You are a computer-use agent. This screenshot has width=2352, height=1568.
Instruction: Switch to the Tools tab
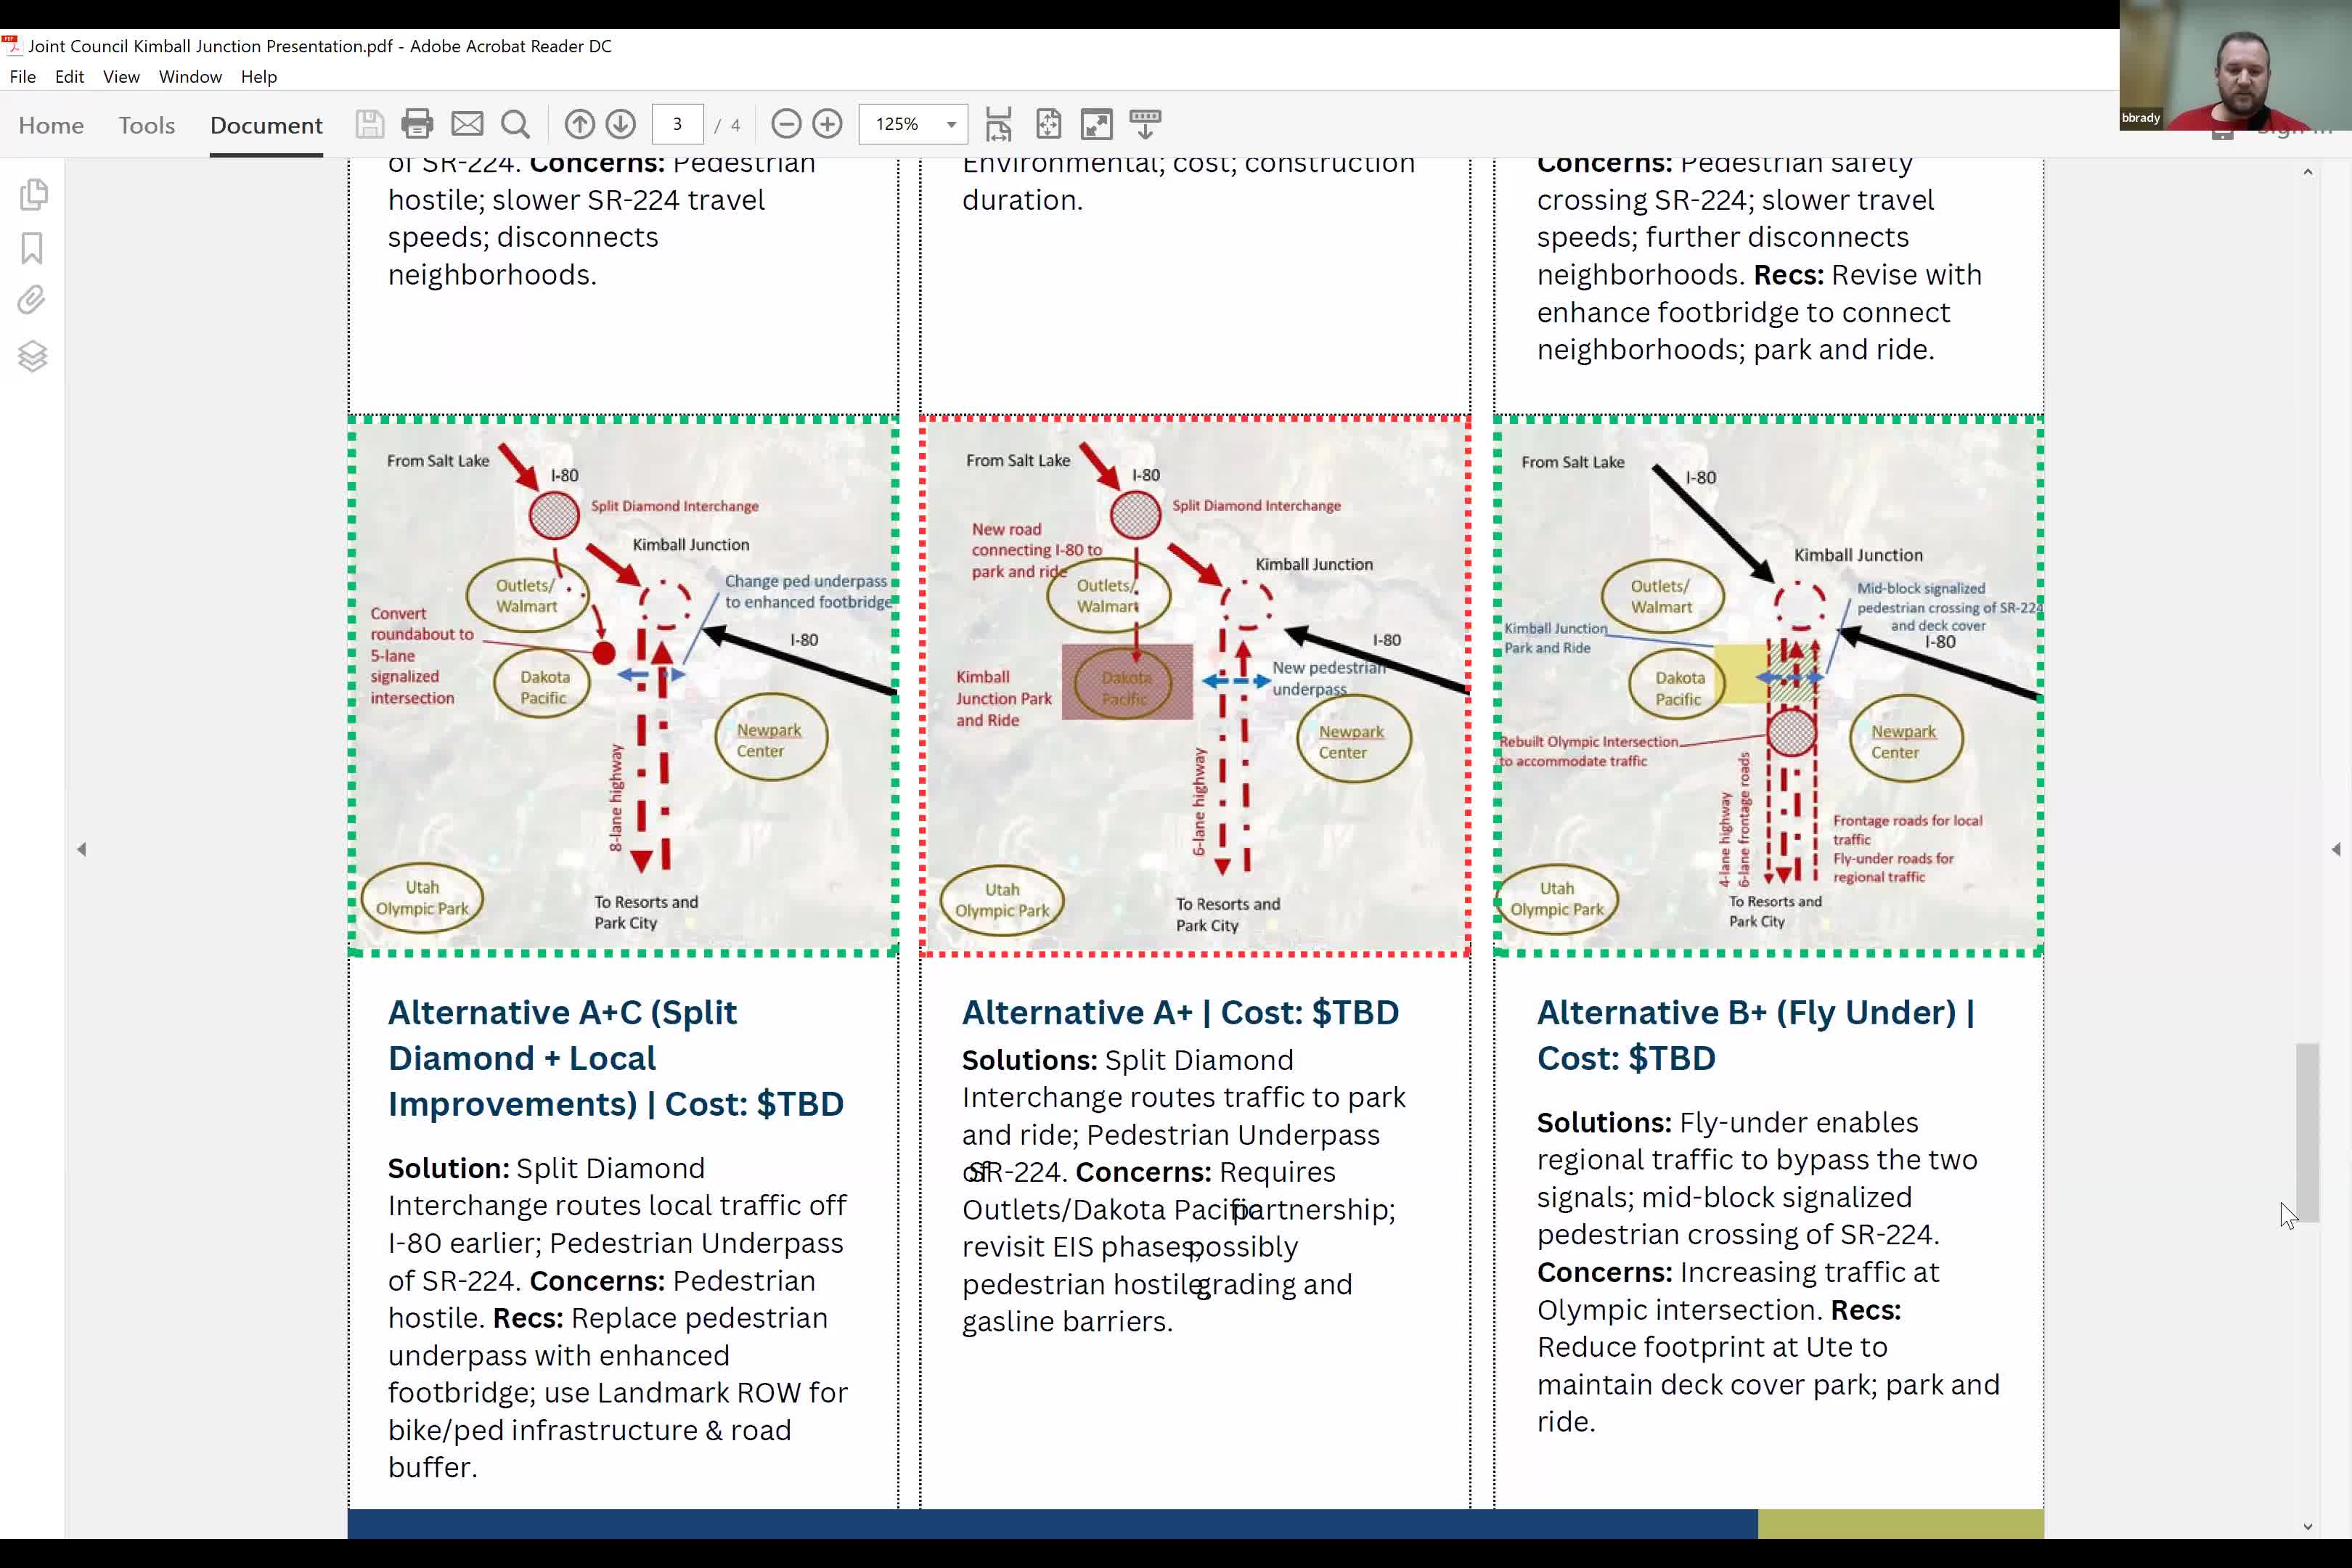tap(146, 125)
